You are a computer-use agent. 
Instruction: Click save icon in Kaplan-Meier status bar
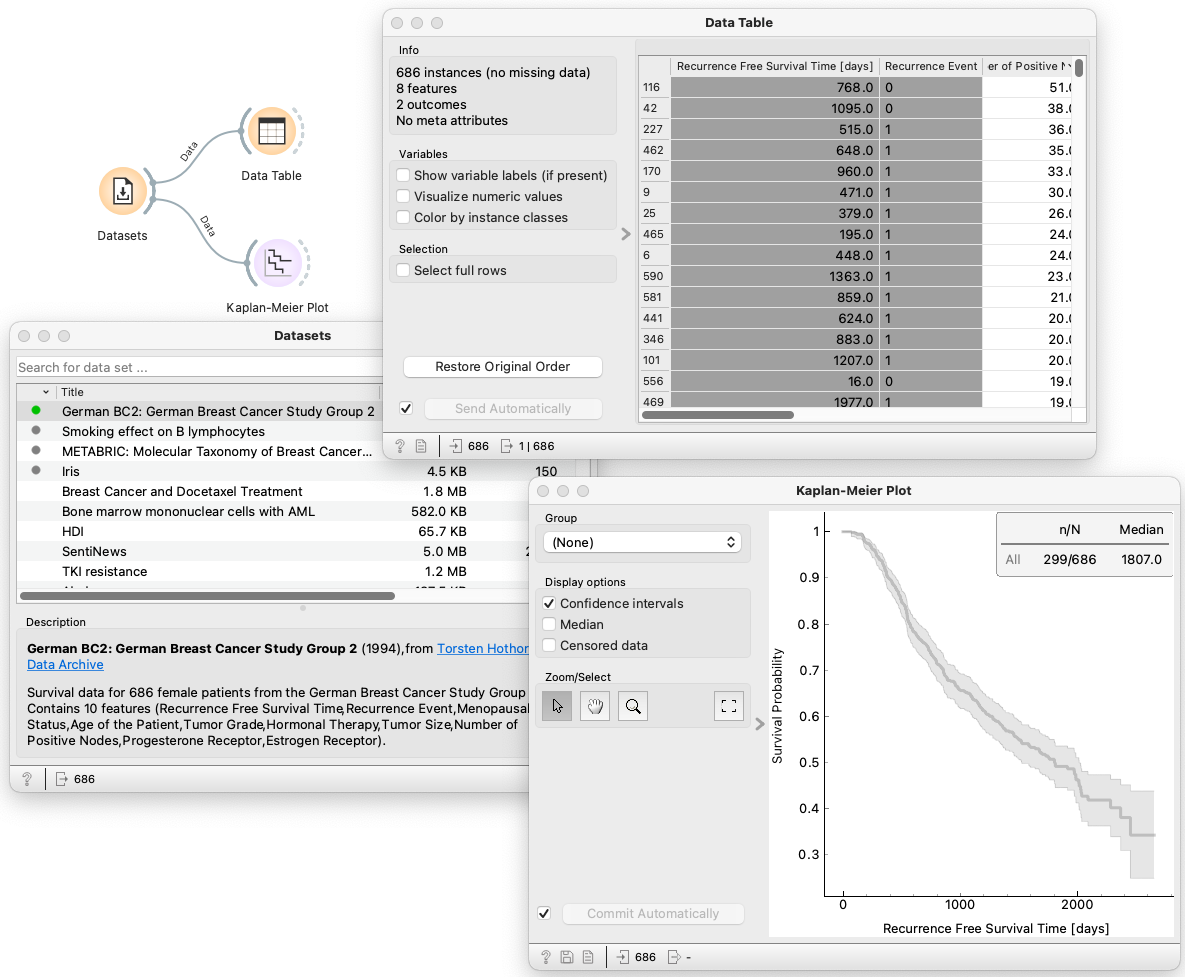(567, 957)
